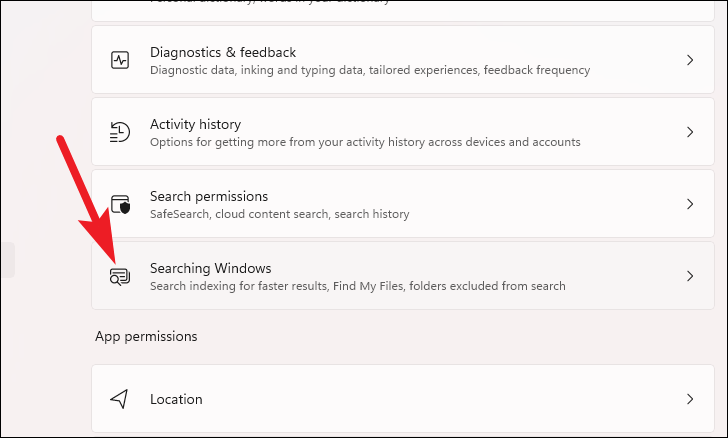
Task: Click the Searching Windows magnifier icon
Action: tap(120, 276)
